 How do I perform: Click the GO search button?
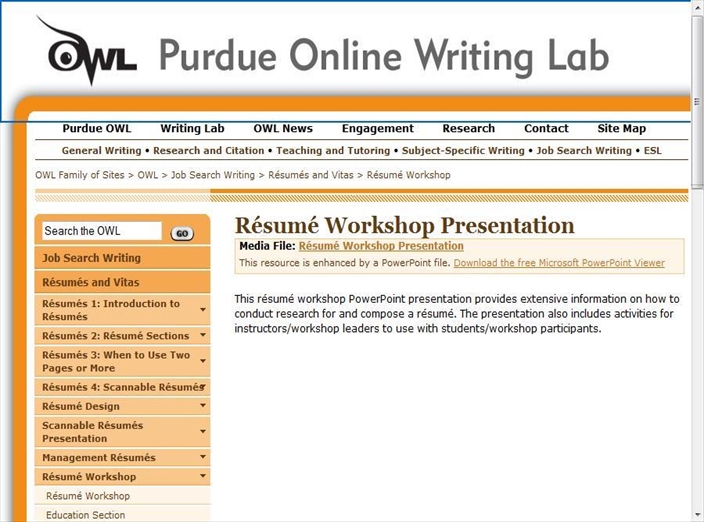tap(182, 233)
